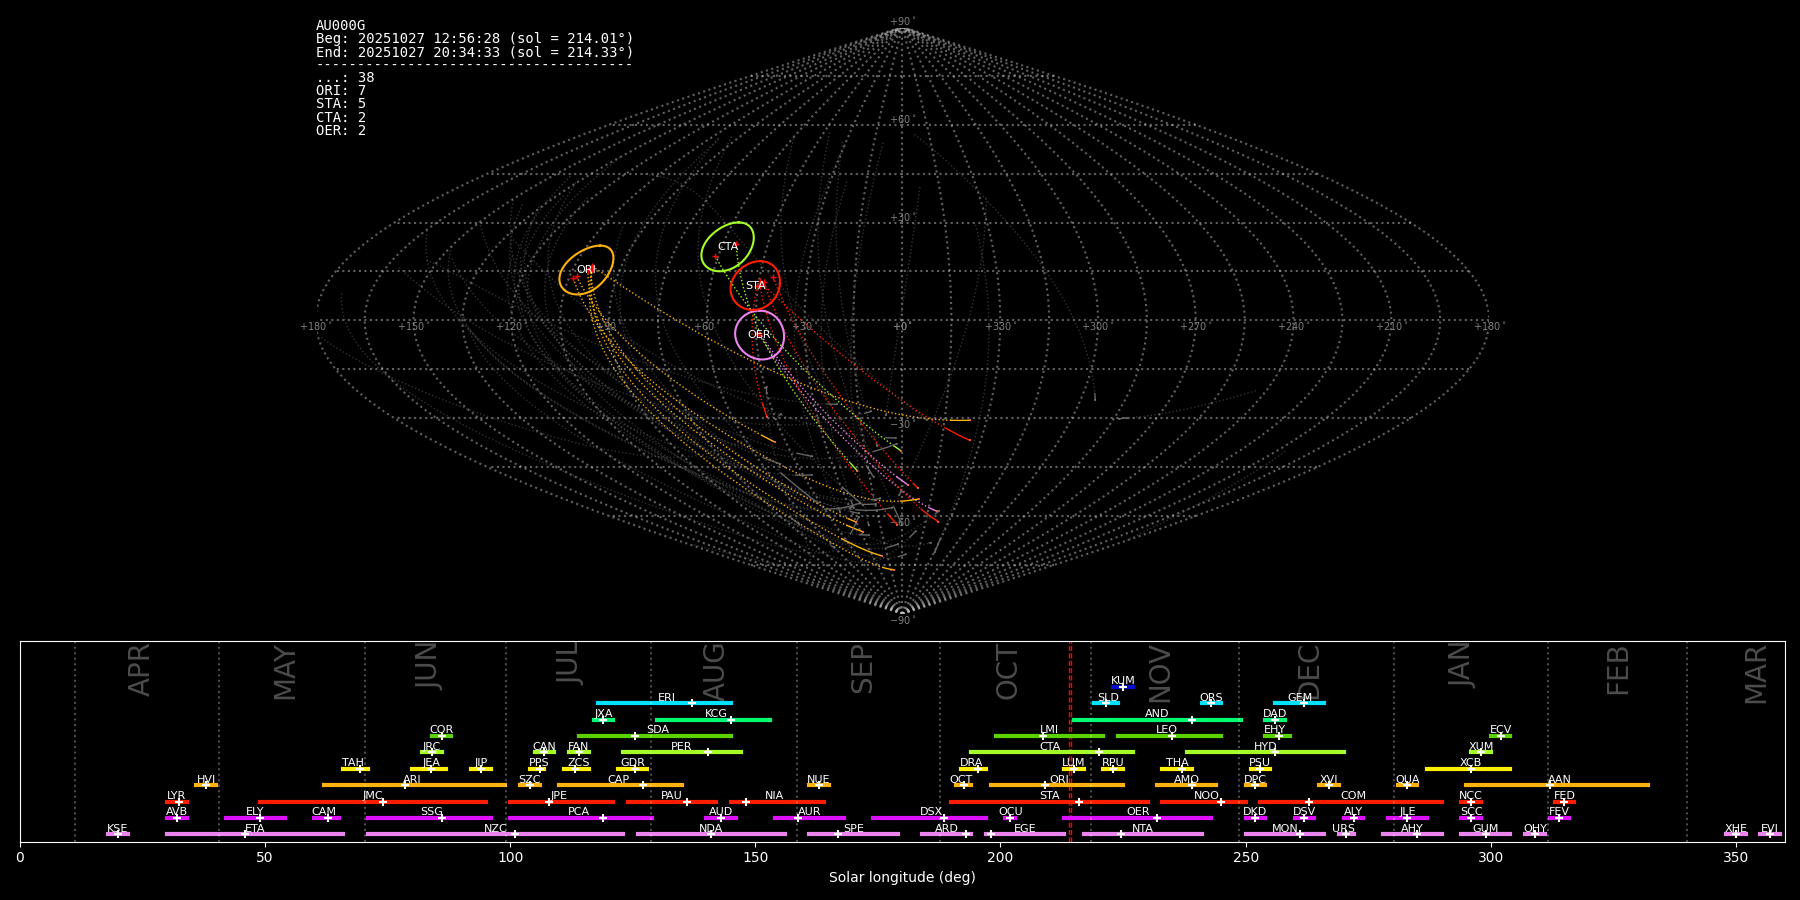The width and height of the screenshot is (1800, 900).
Task: Select the blue KUM shower bar
Action: tap(1123, 687)
